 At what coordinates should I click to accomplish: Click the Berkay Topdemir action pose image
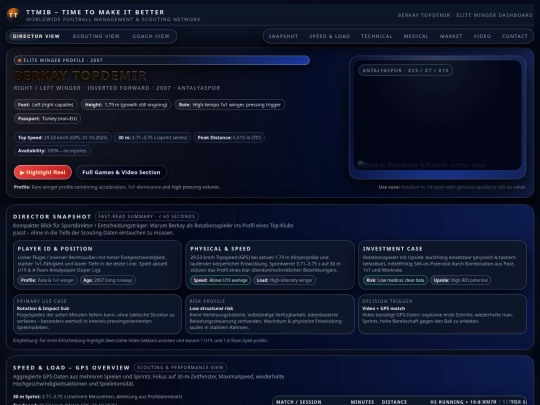point(437,116)
